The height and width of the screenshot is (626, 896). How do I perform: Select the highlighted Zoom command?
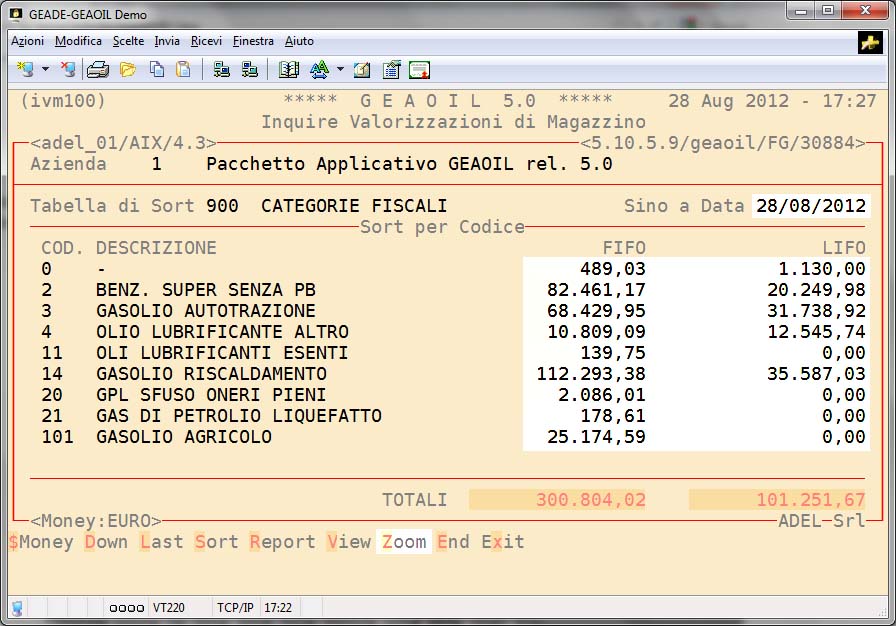[x=404, y=542]
